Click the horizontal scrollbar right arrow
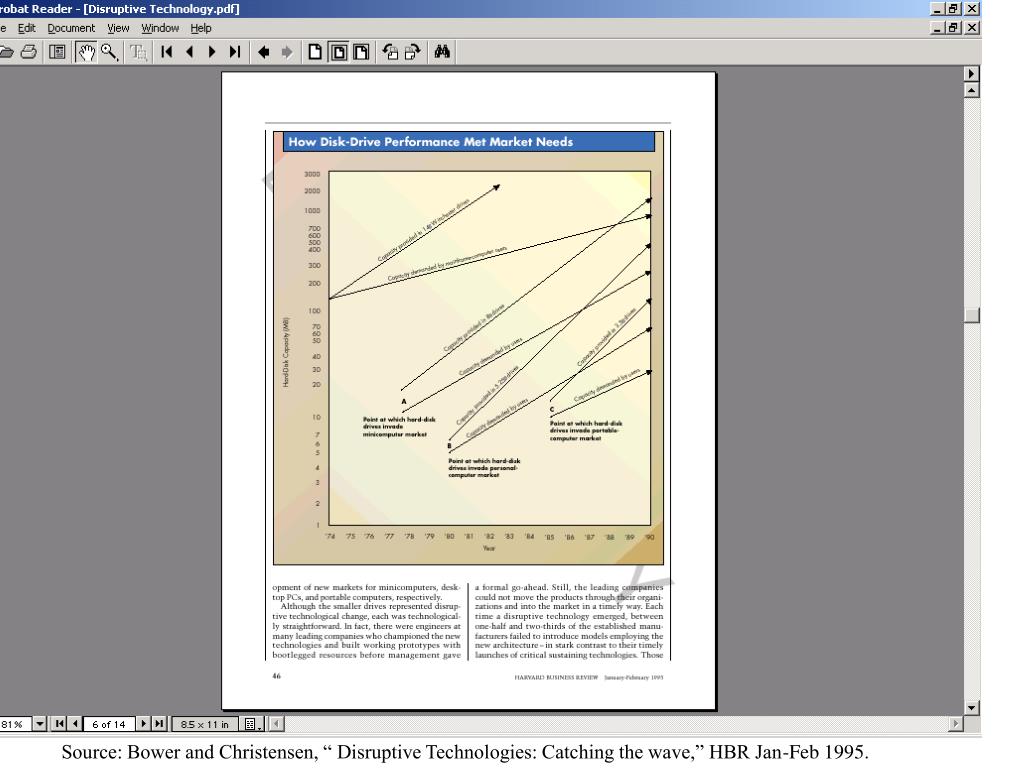Image resolution: width=1024 pixels, height=768 pixels. pos(955,724)
